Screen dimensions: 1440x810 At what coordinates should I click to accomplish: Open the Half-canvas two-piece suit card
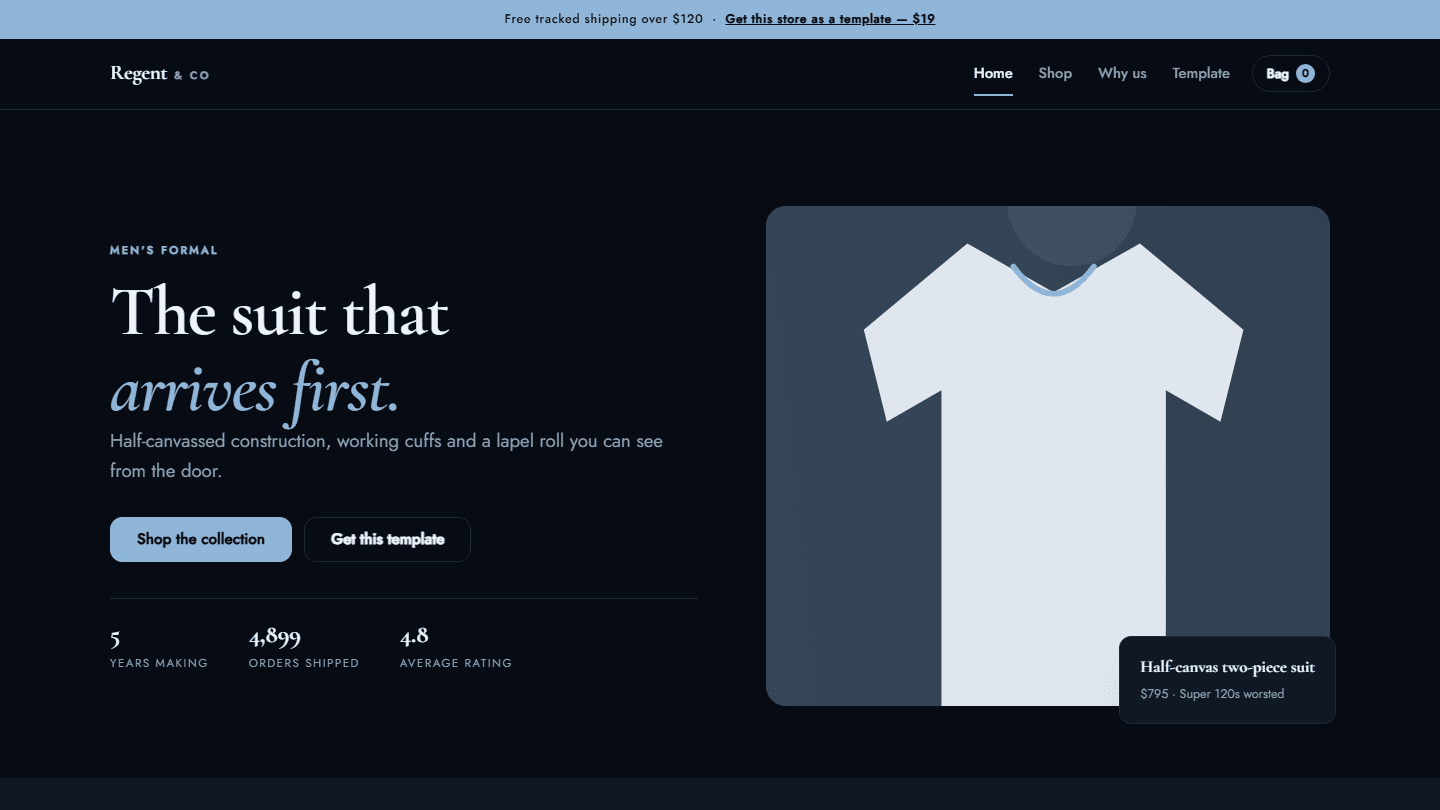point(1227,680)
